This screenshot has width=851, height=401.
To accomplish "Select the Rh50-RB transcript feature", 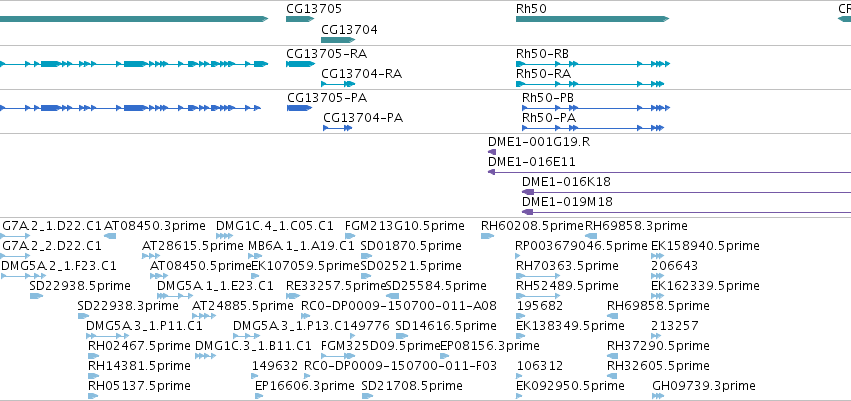I will click(593, 64).
